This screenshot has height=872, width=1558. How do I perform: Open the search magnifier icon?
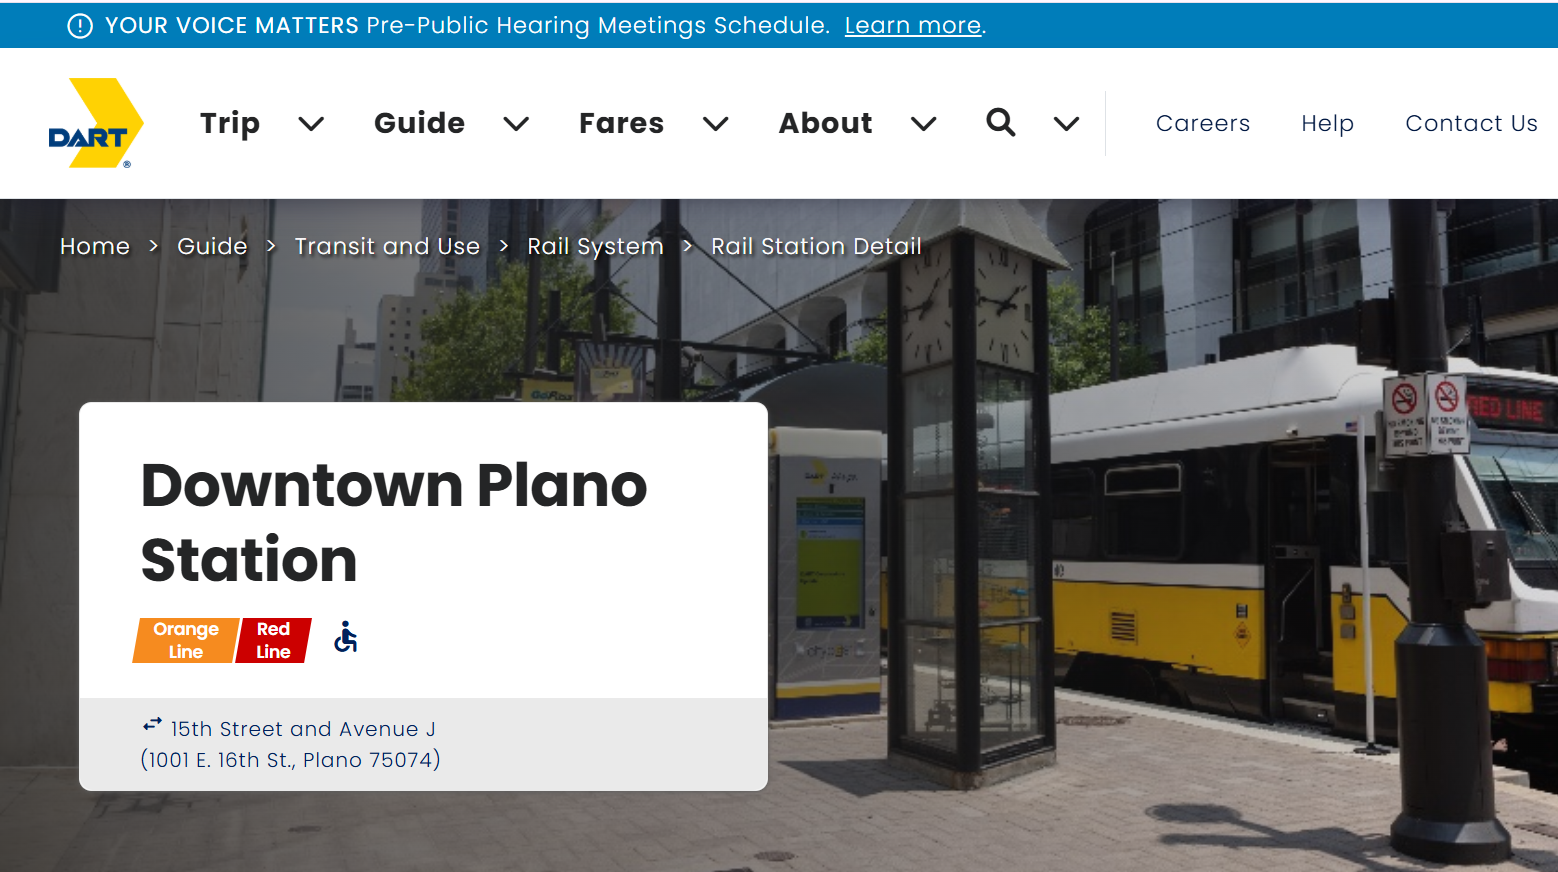coord(1000,122)
